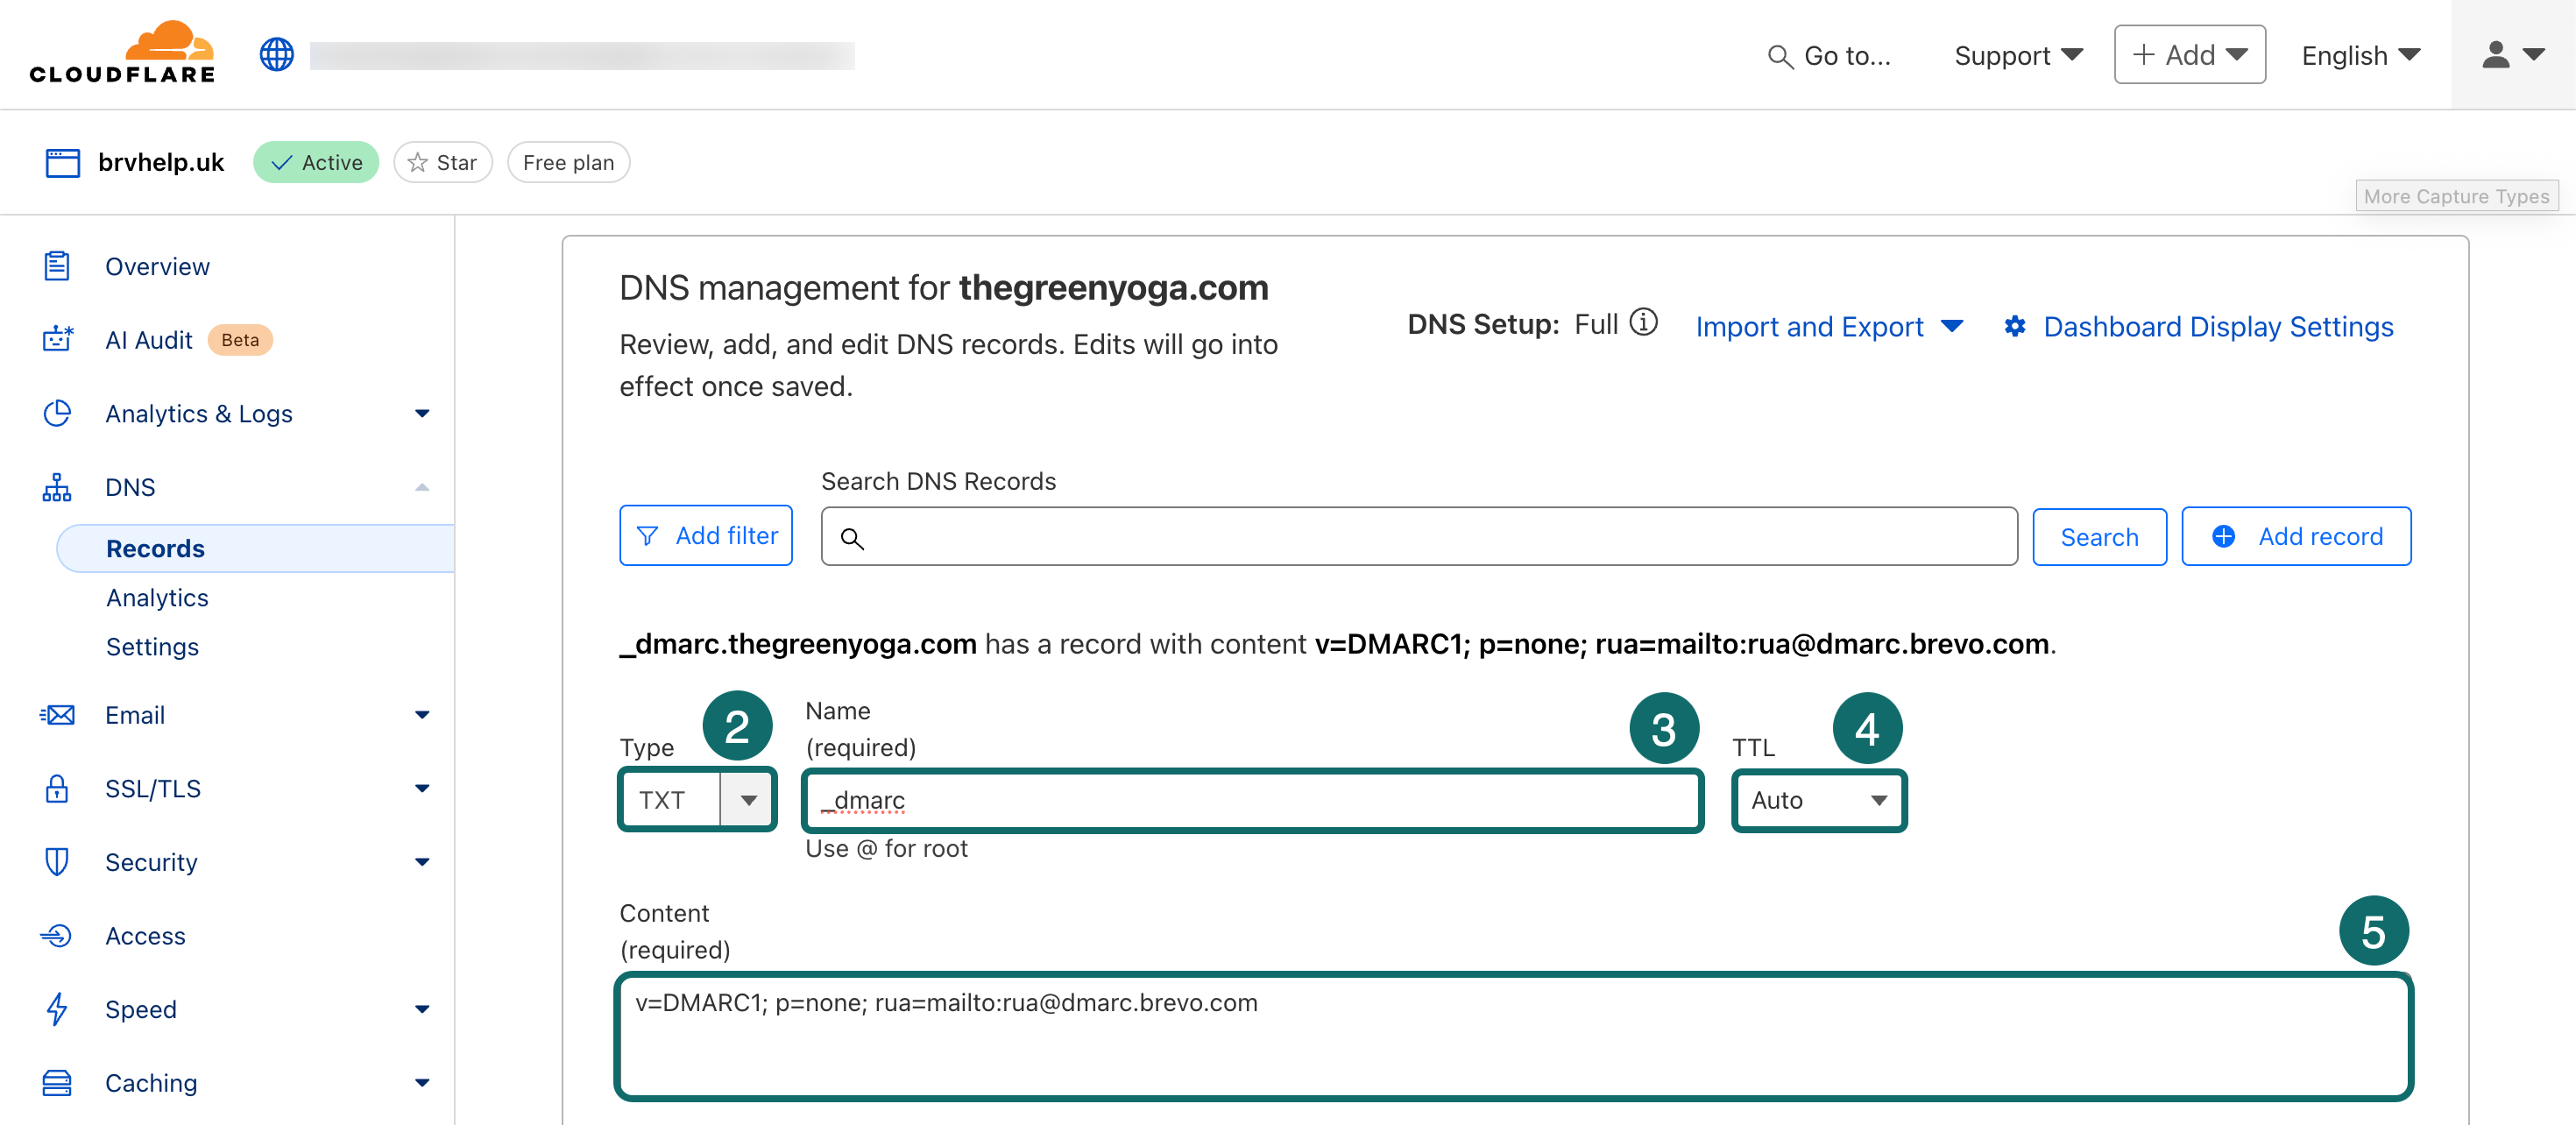This screenshot has height=1125, width=2576.
Task: Click the gear icon for Dashboard Display Settings
Action: click(2014, 326)
